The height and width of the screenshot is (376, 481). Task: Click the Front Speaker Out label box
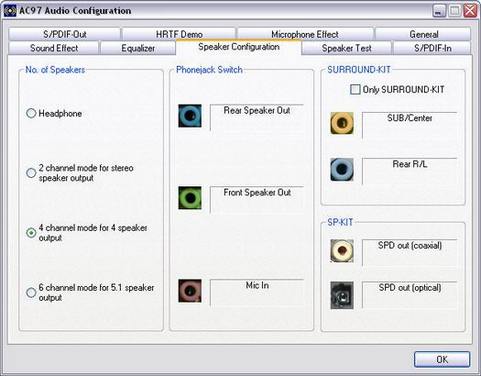point(257,199)
